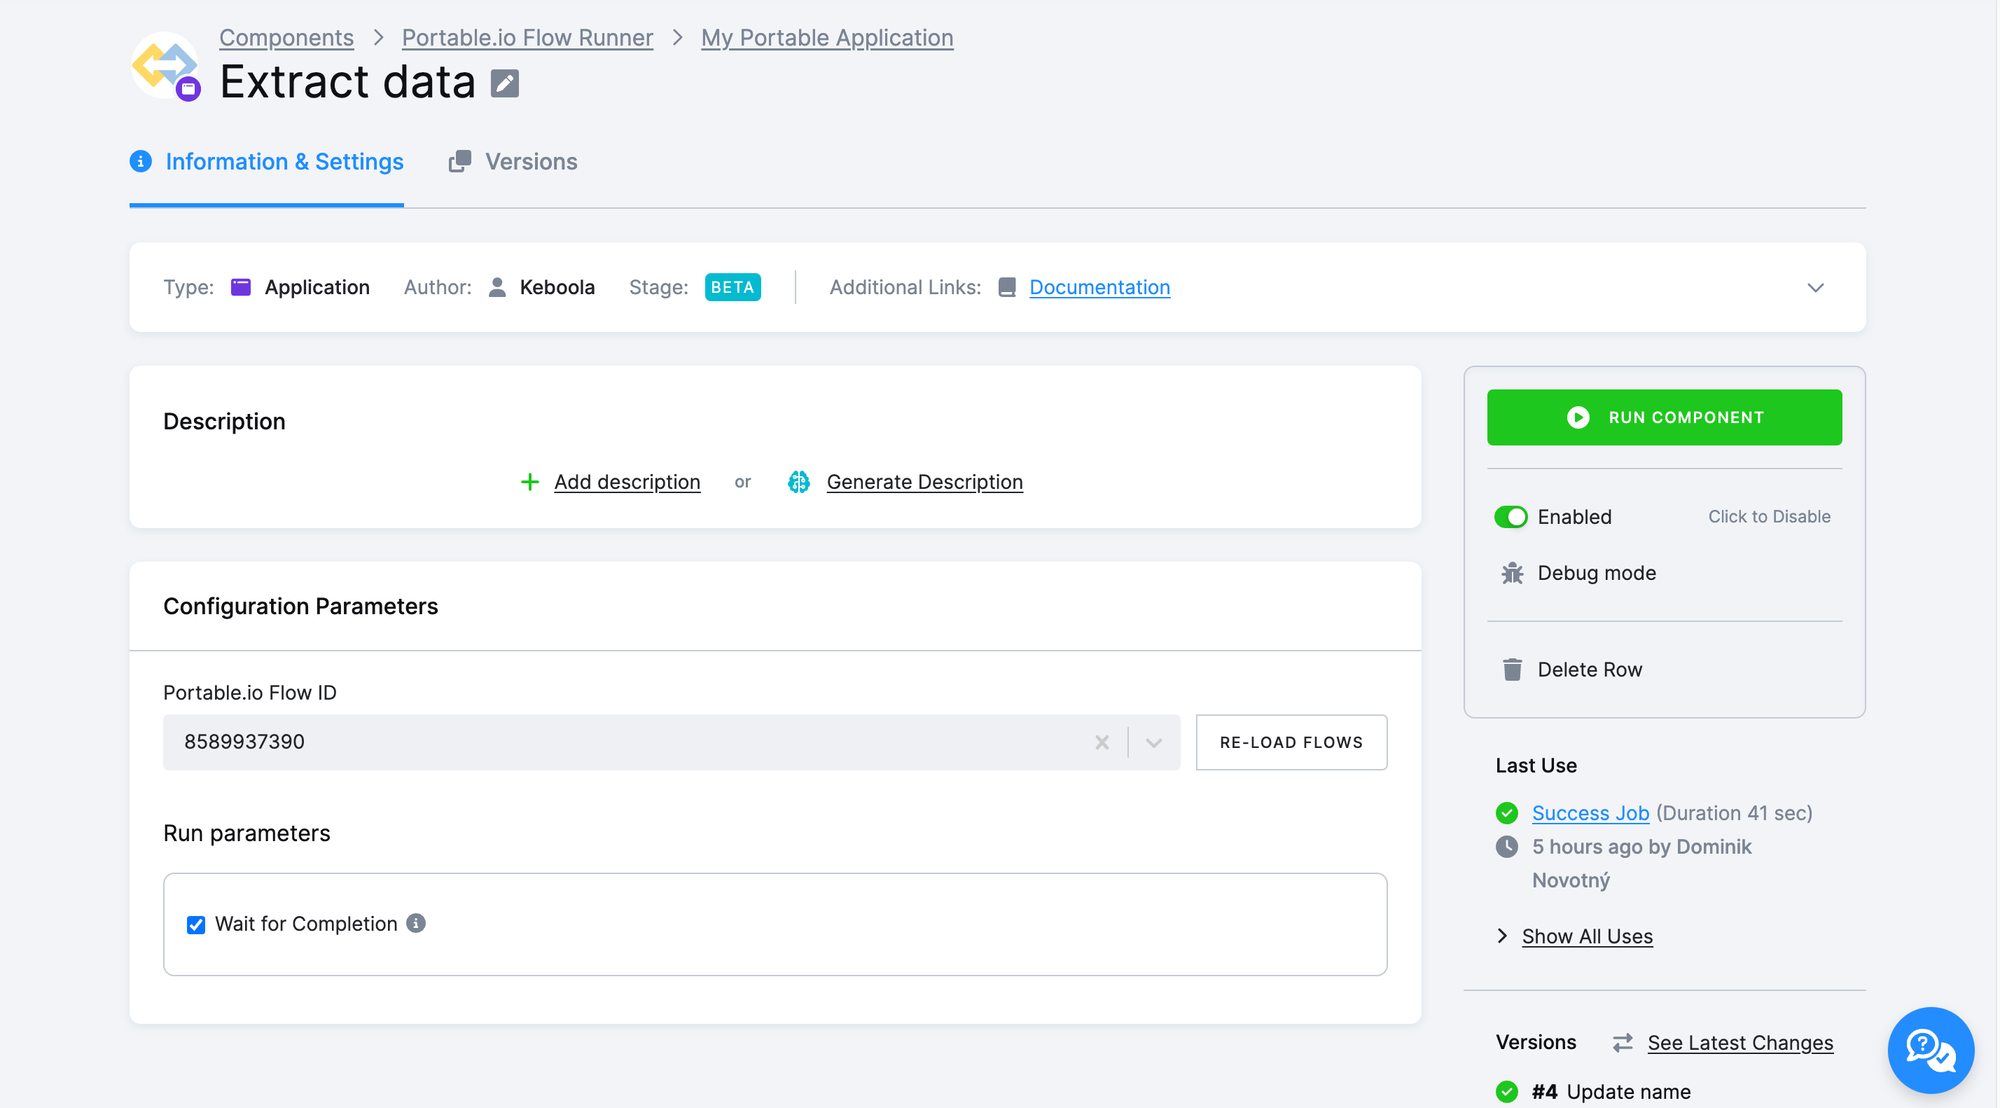Toggle Debug mode on
2000x1108 pixels.
click(1595, 572)
